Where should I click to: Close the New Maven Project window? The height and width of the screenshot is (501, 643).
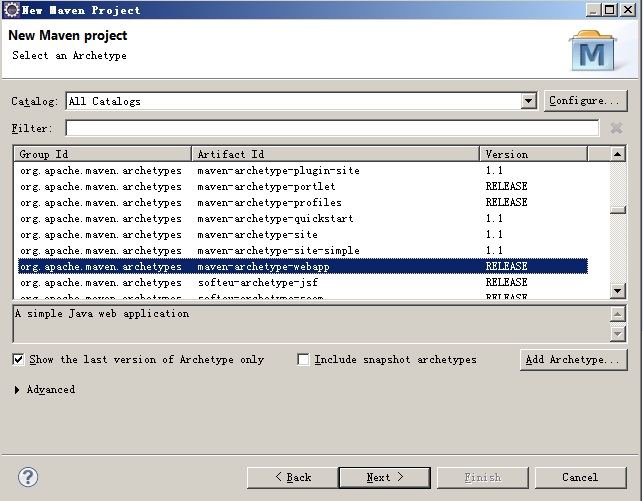(x=628, y=9)
